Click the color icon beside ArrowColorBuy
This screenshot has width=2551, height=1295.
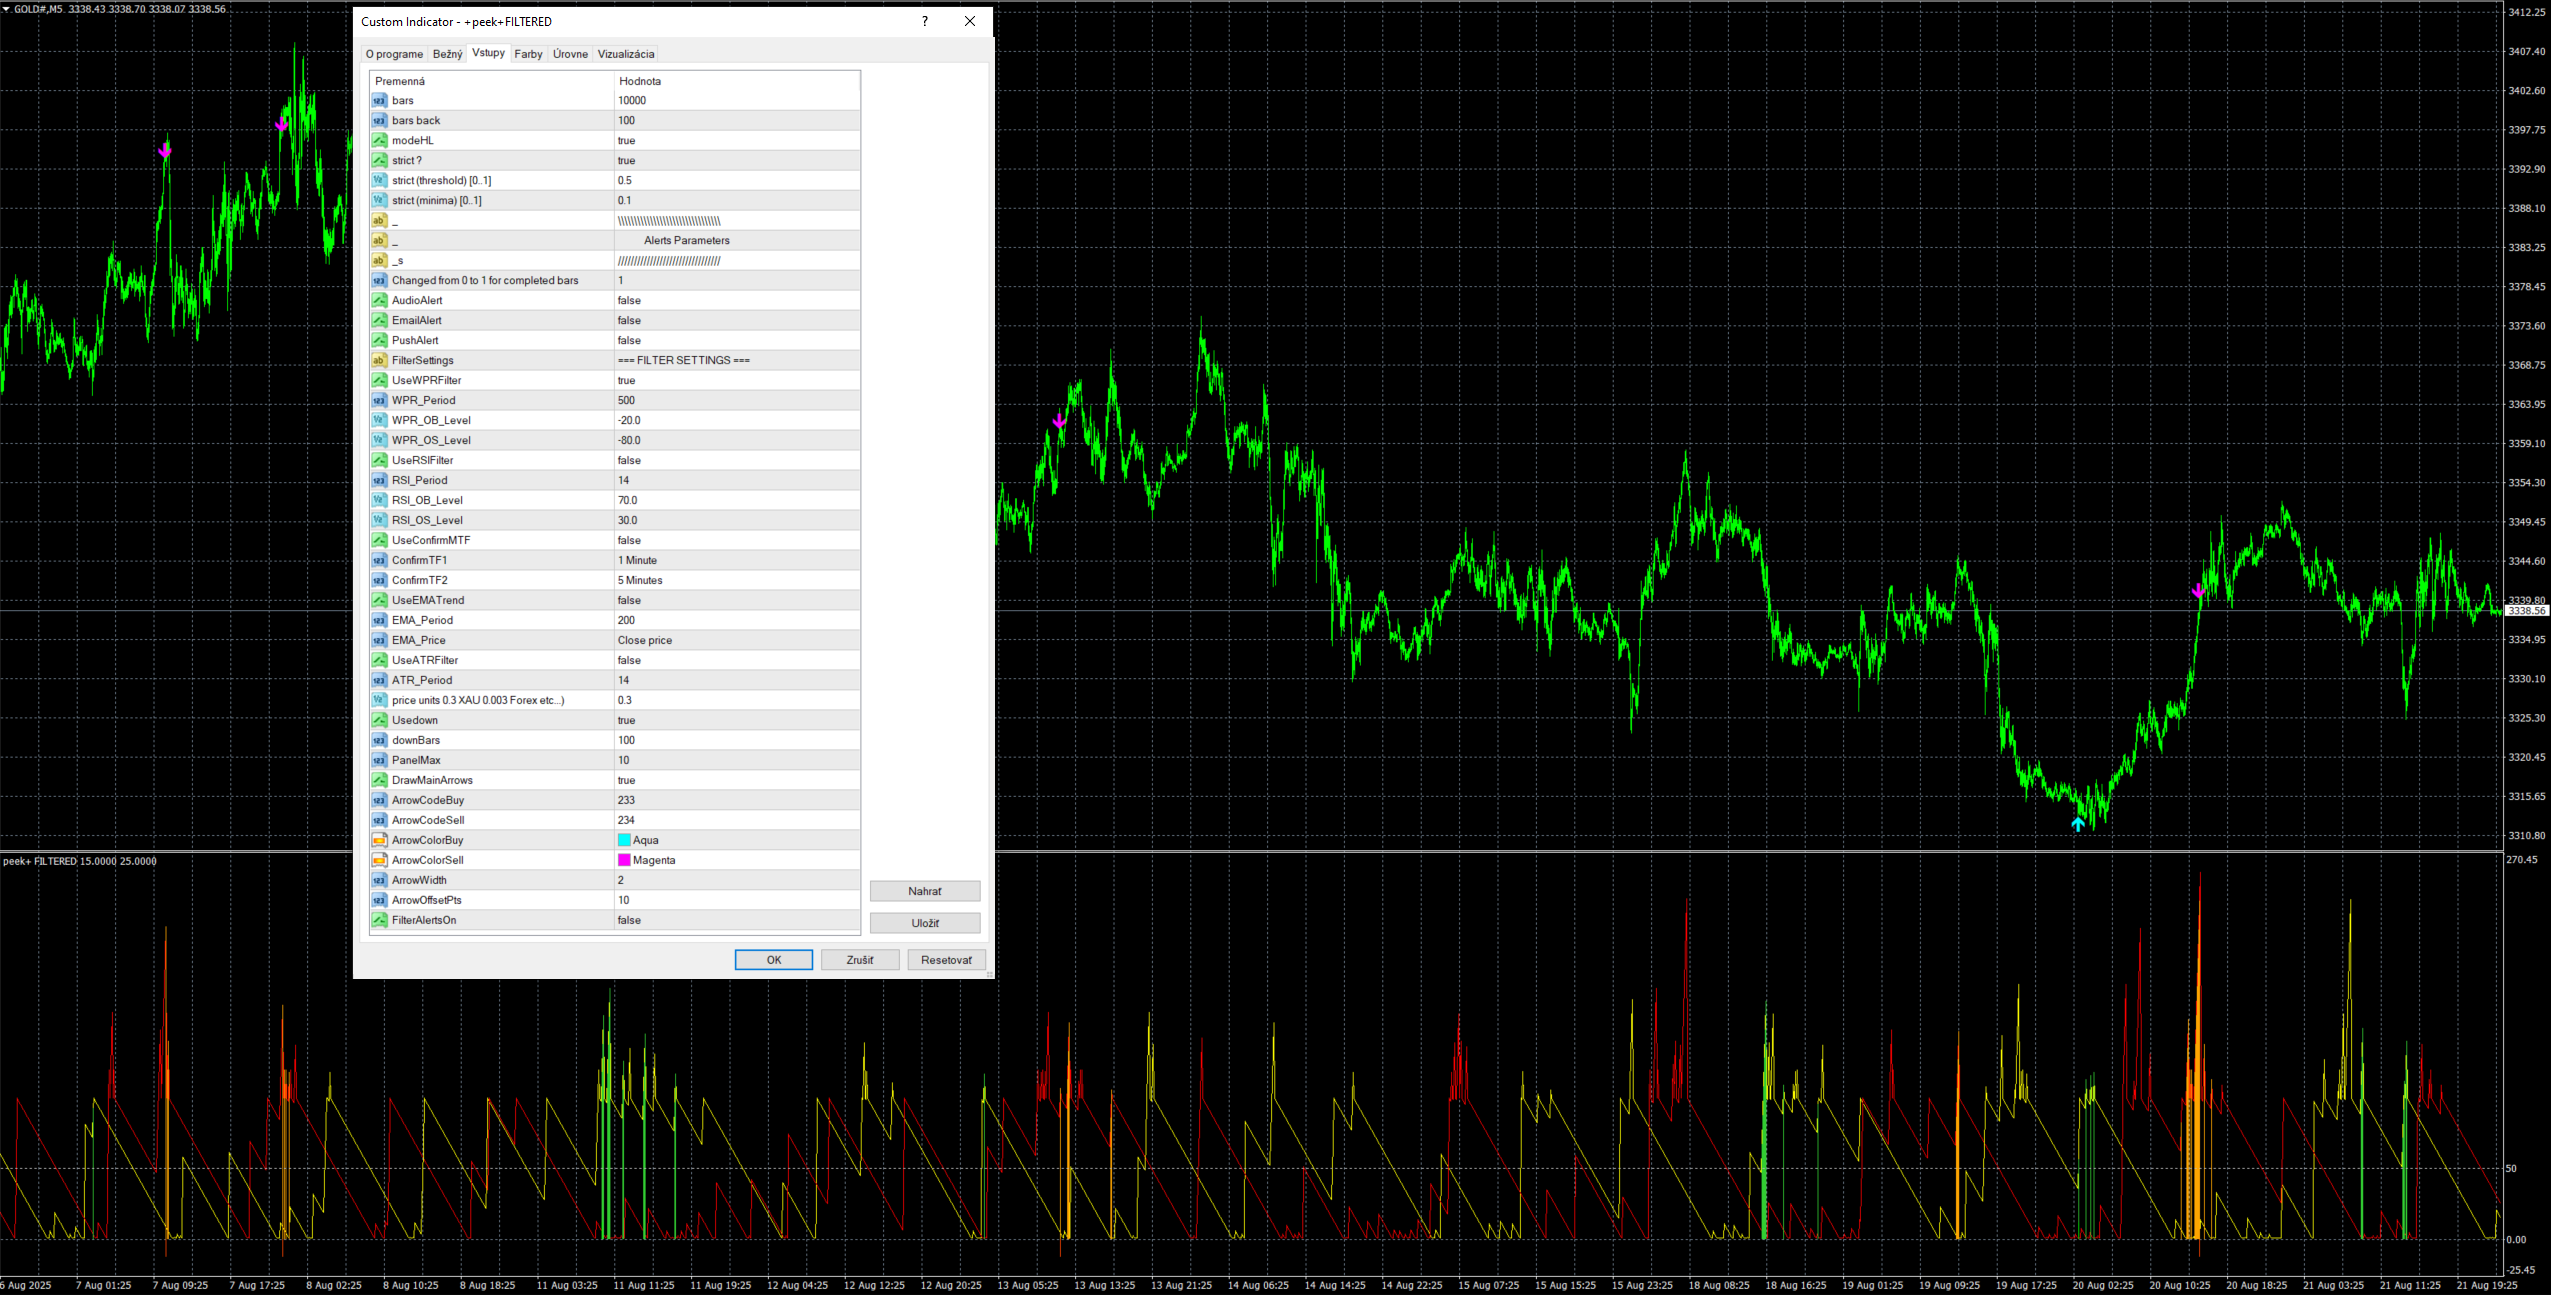point(379,840)
